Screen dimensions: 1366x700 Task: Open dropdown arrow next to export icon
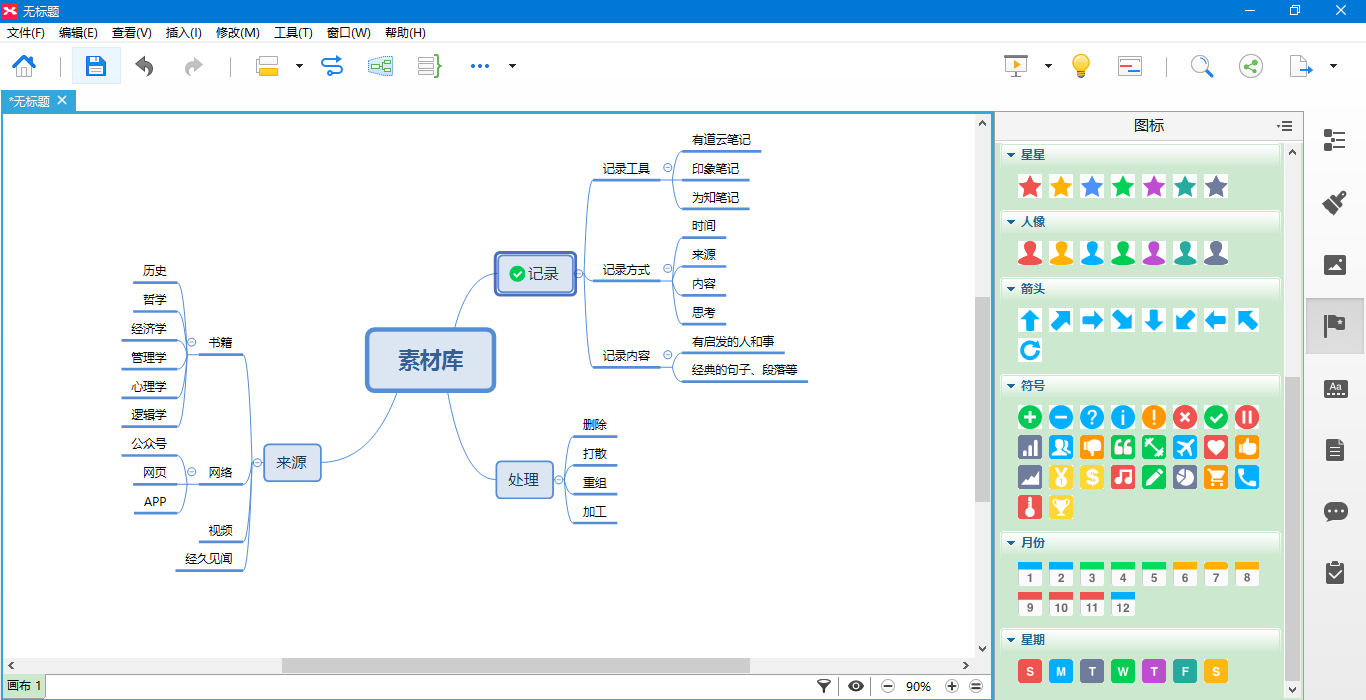point(1333,66)
